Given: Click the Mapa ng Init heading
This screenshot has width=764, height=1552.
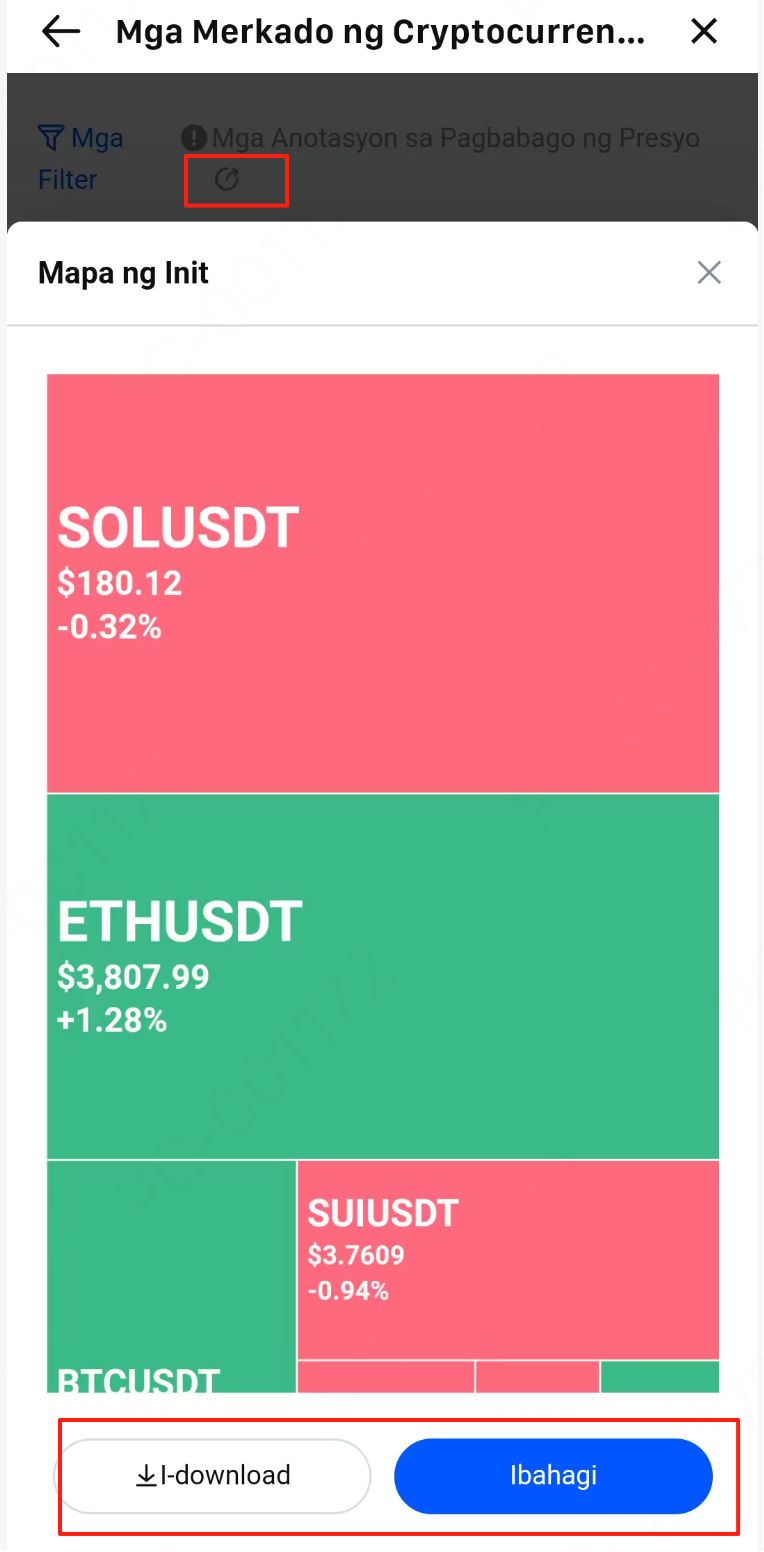Looking at the screenshot, I should click(123, 273).
